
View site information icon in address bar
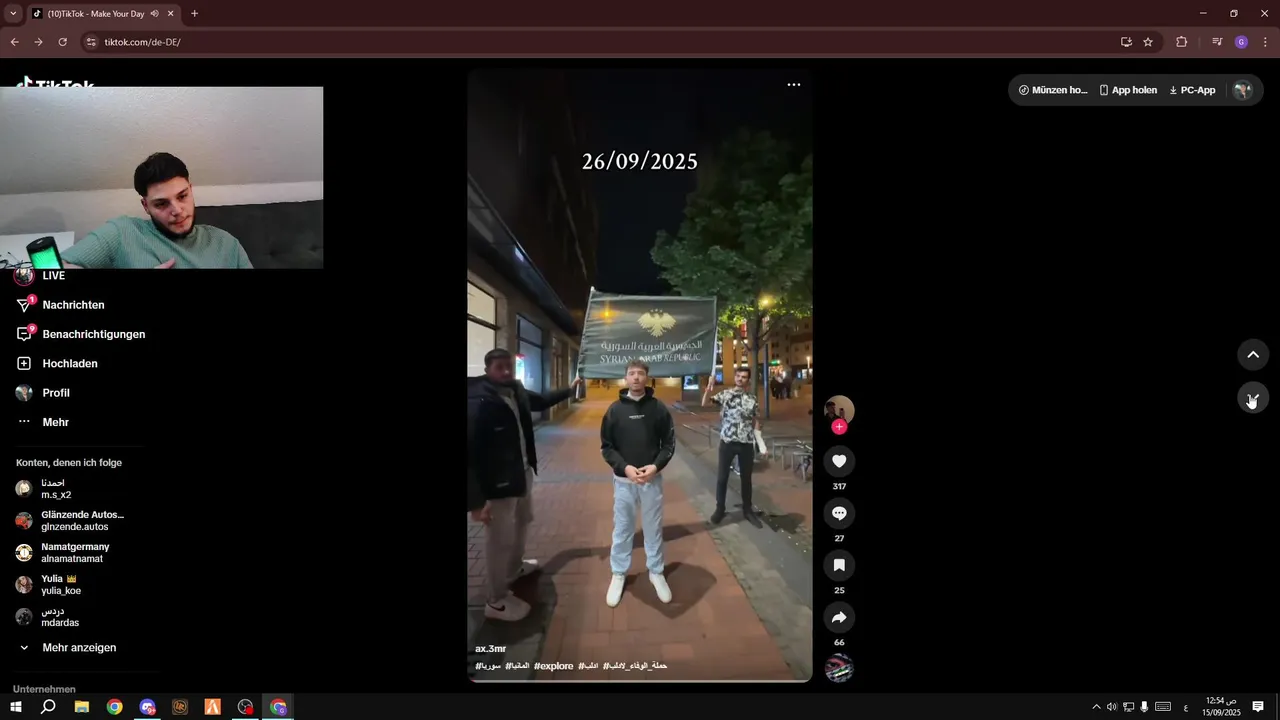pyautogui.click(x=90, y=42)
